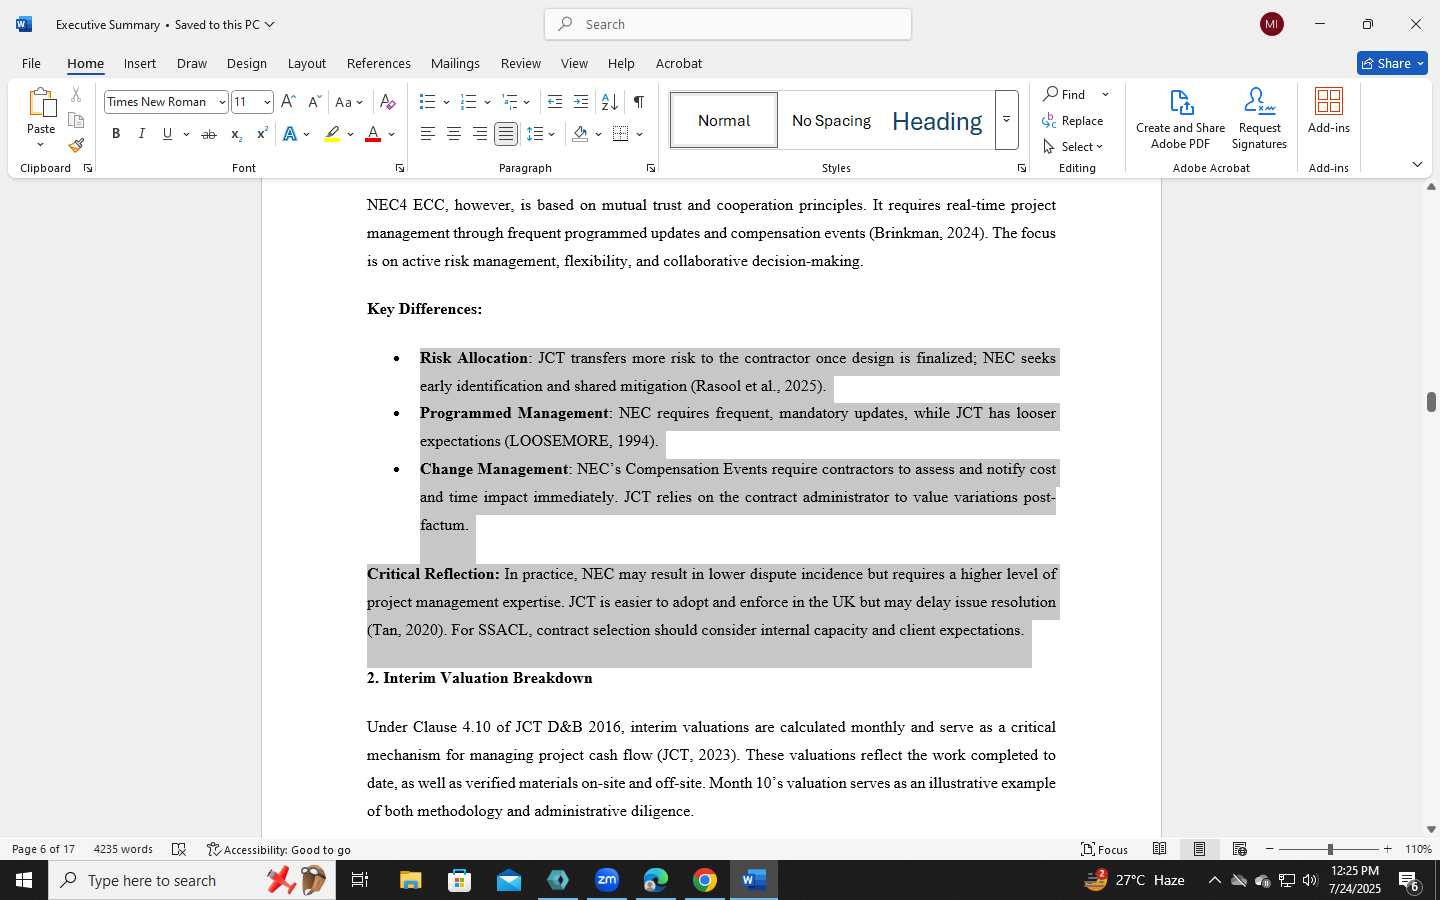This screenshot has height=900, width=1440.
Task: Apply yellow text highlight color
Action: (332, 134)
